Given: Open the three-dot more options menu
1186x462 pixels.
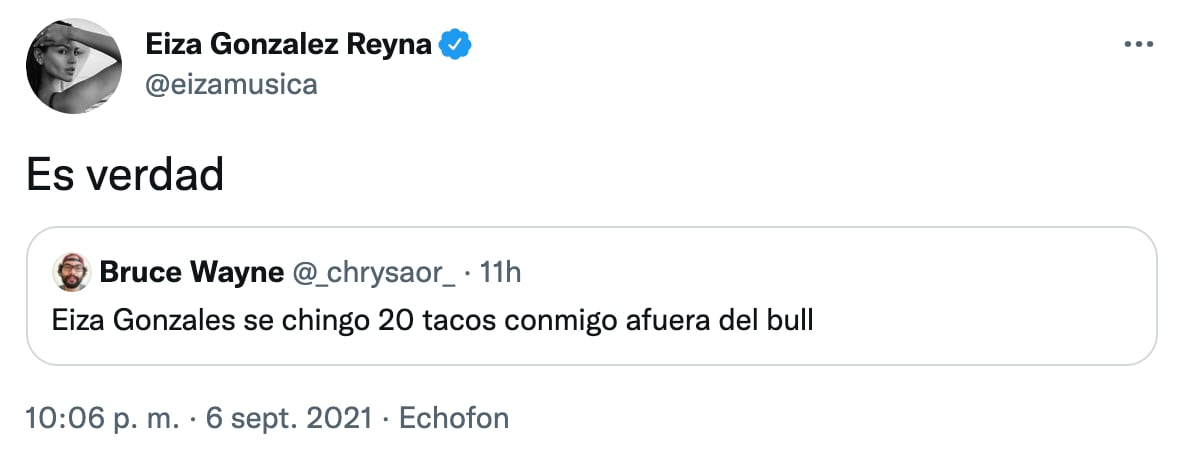Looking at the screenshot, I should pyautogui.click(x=1139, y=45).
